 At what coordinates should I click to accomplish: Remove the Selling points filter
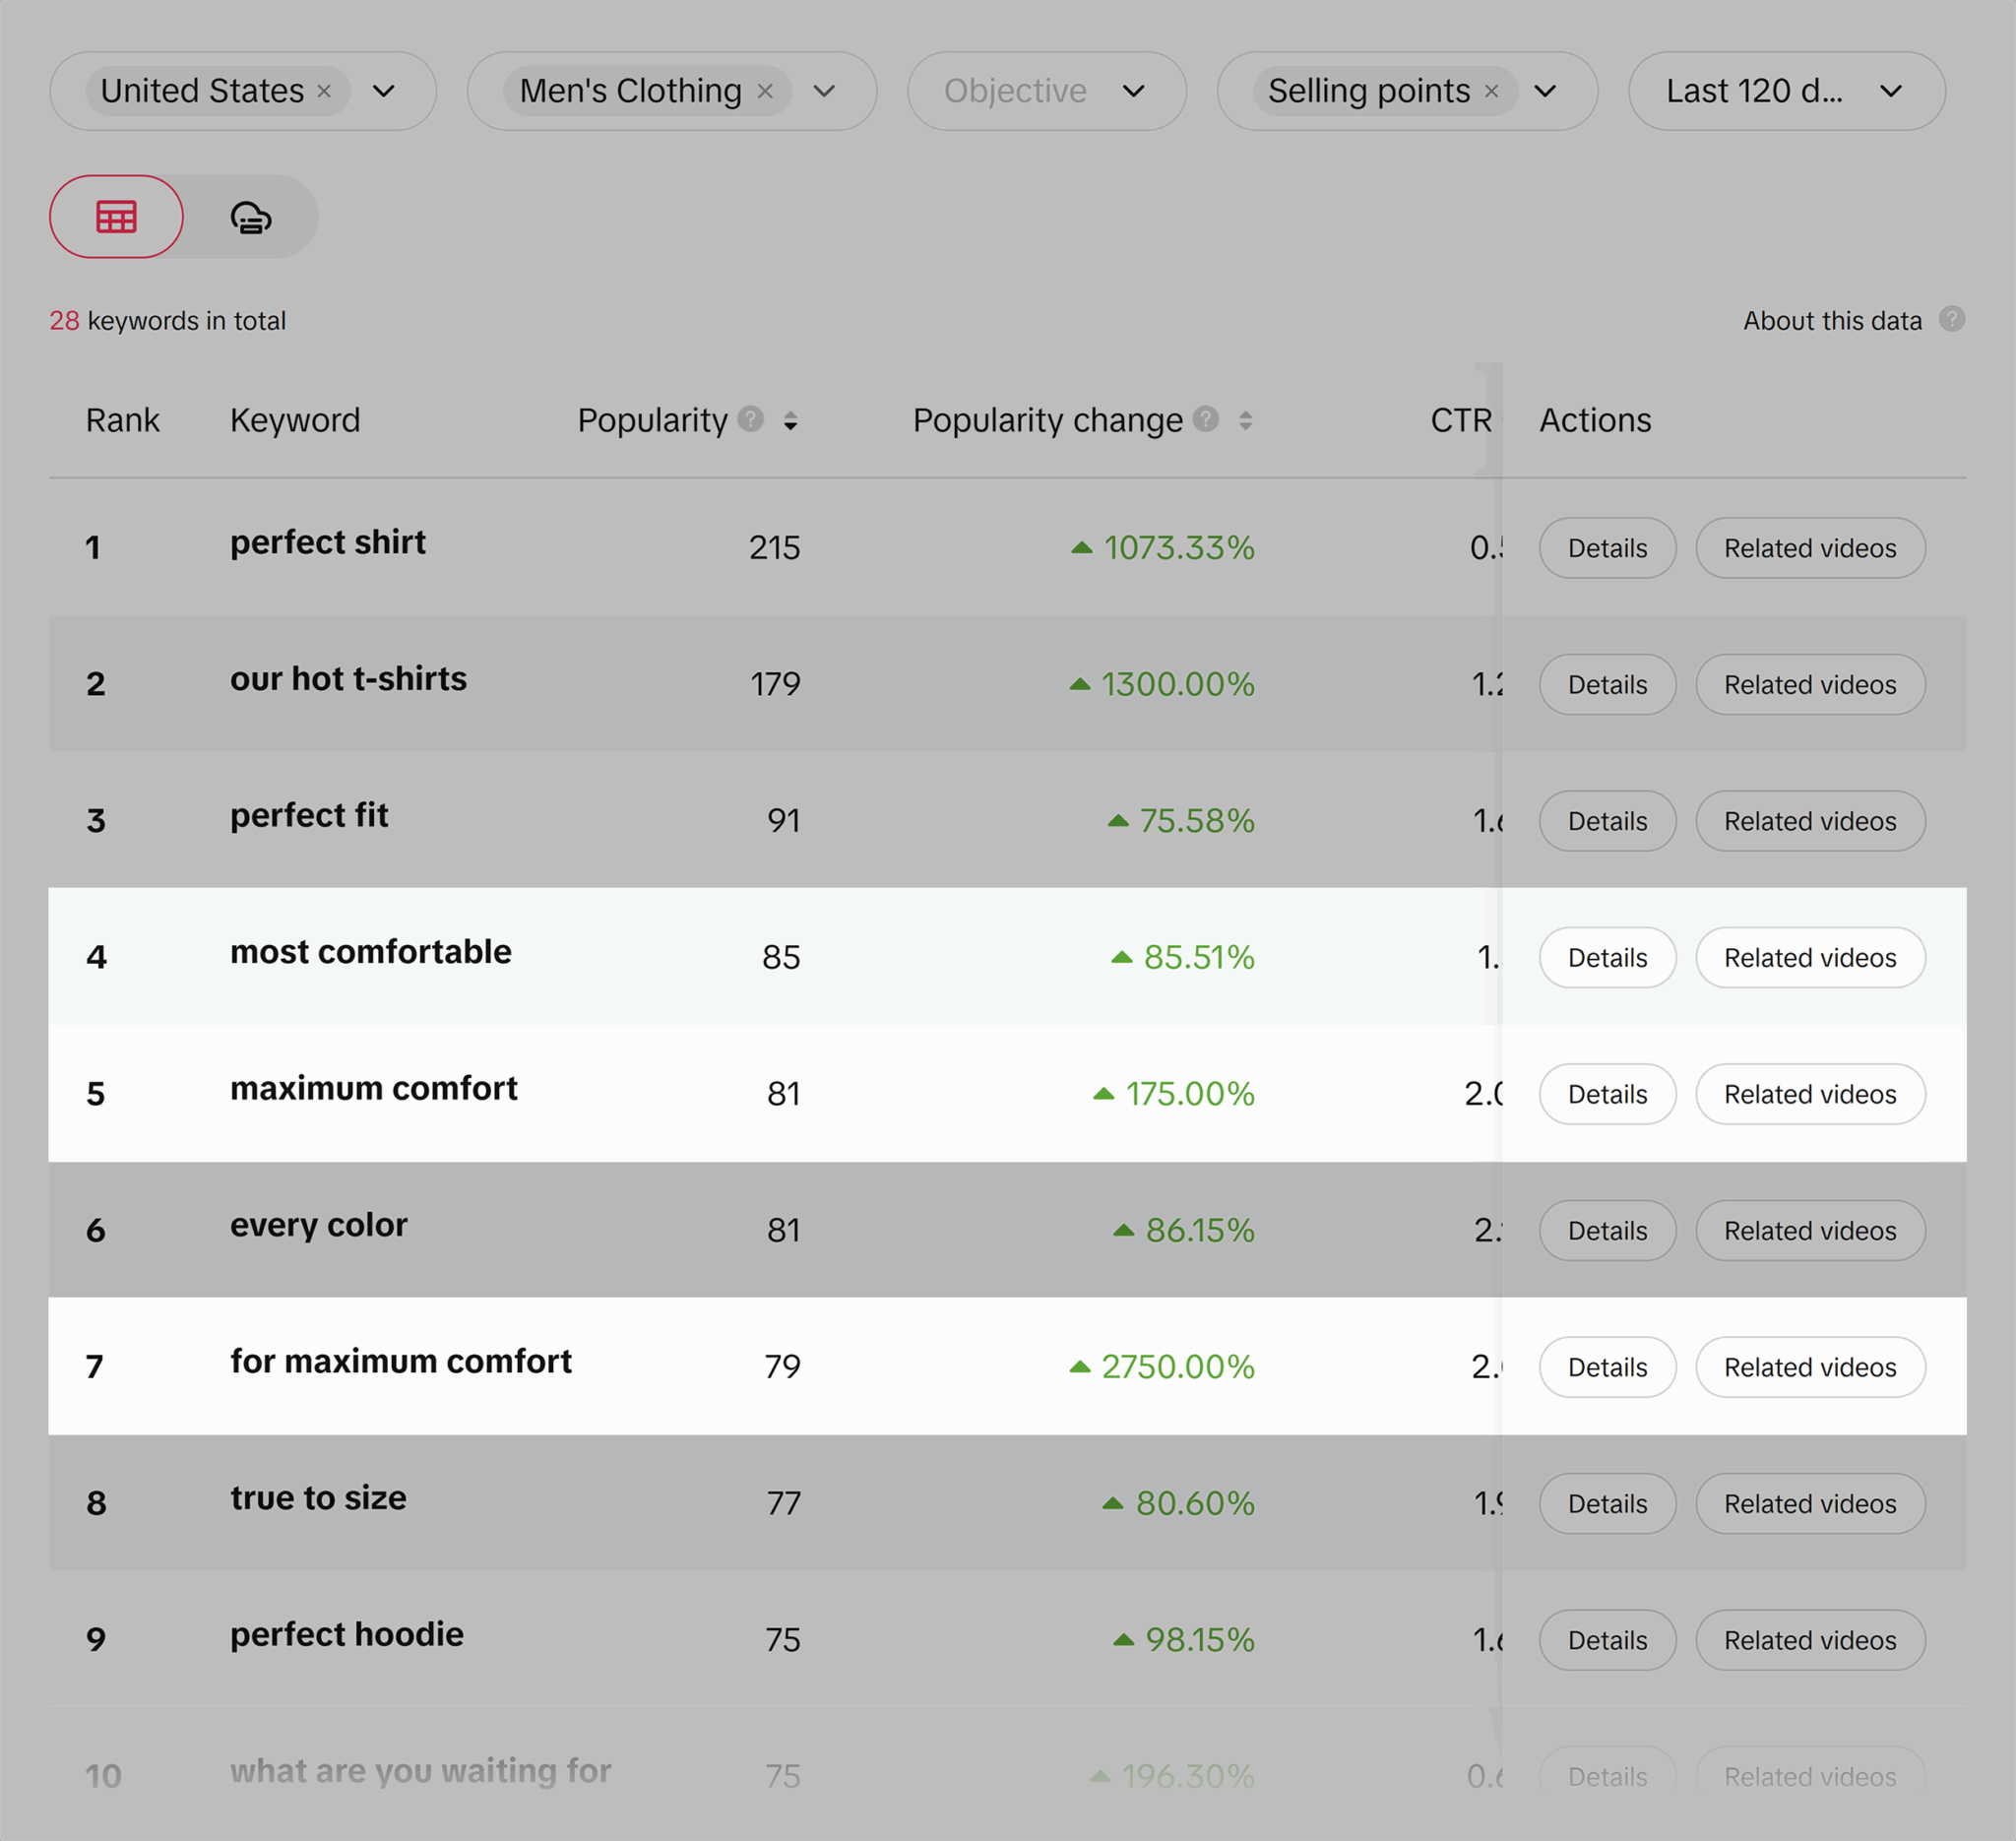click(1491, 90)
